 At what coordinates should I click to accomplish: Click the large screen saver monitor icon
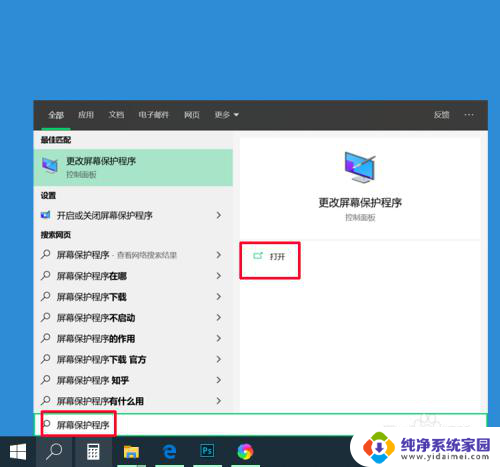click(360, 167)
